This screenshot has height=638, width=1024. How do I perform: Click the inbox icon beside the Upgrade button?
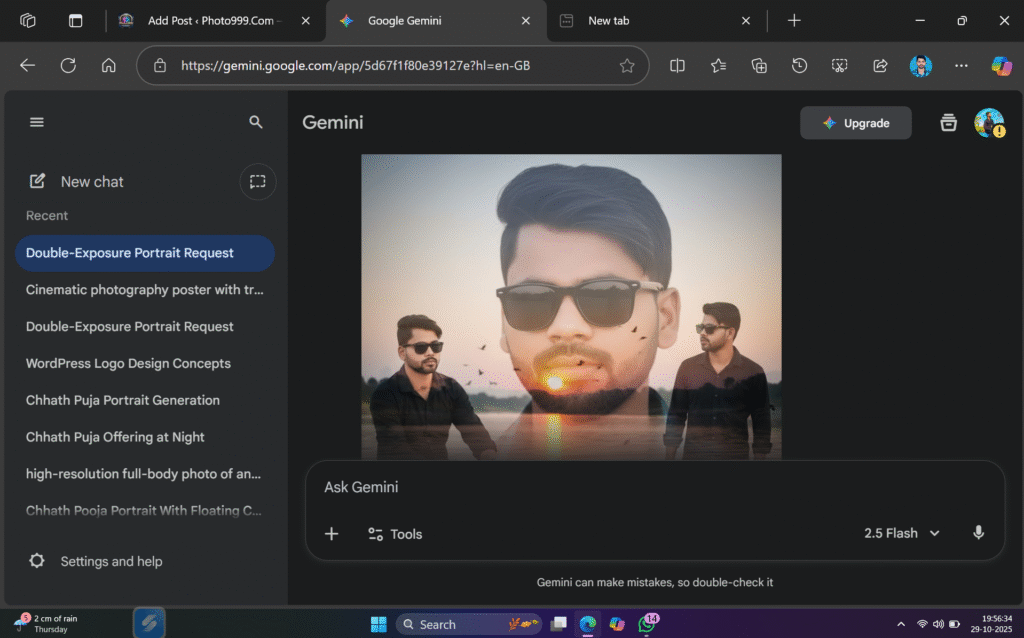point(947,122)
